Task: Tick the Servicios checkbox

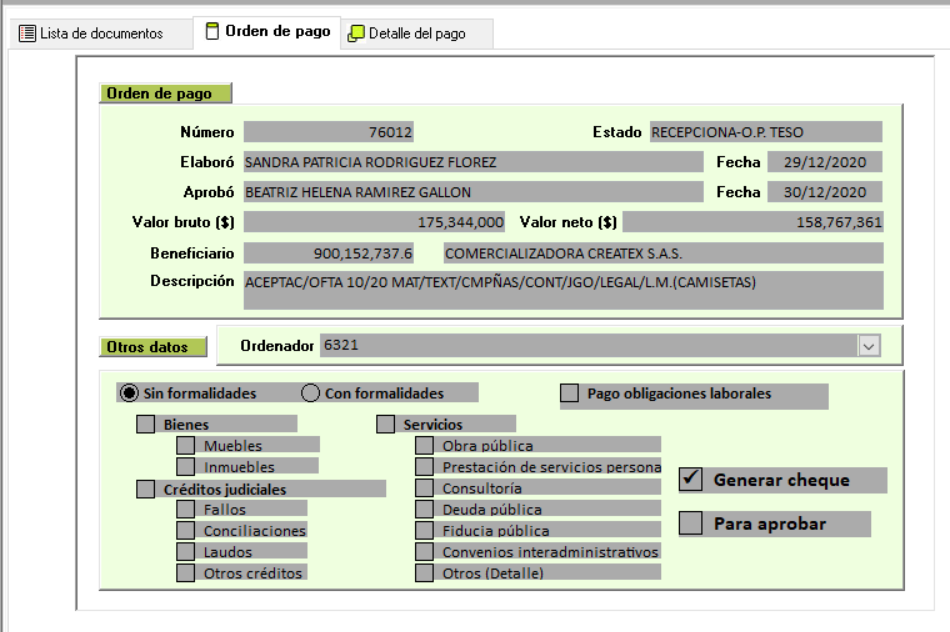Action: pyautogui.click(x=386, y=425)
